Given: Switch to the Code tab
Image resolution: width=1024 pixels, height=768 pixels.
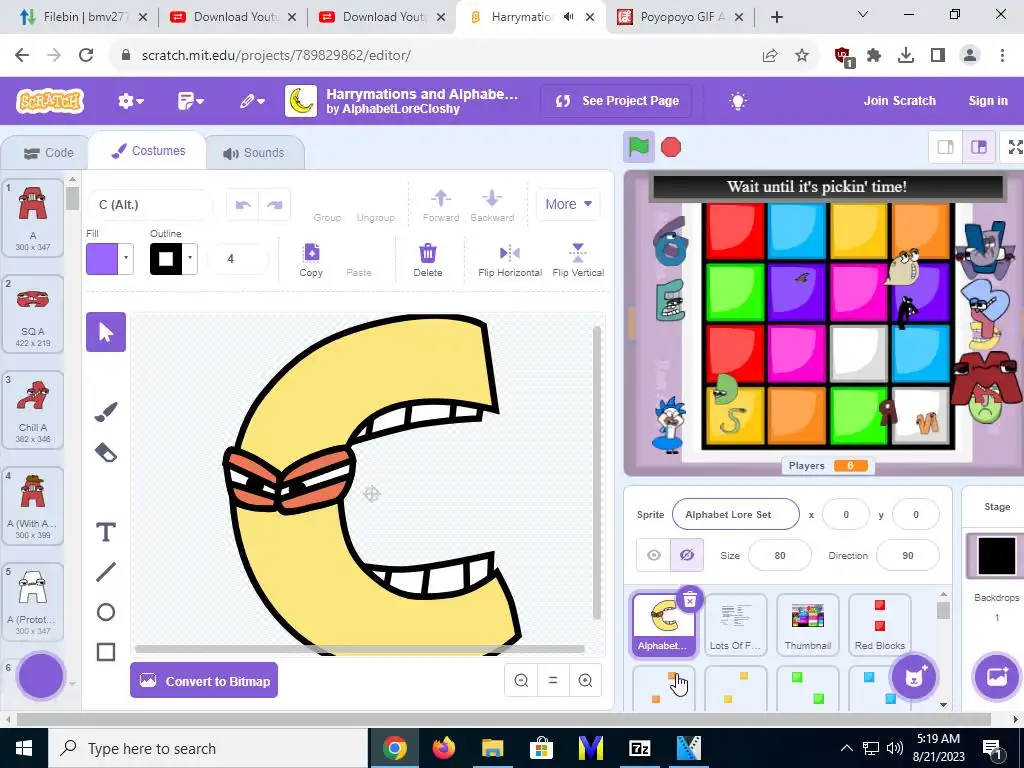Looking at the screenshot, I should [48, 153].
